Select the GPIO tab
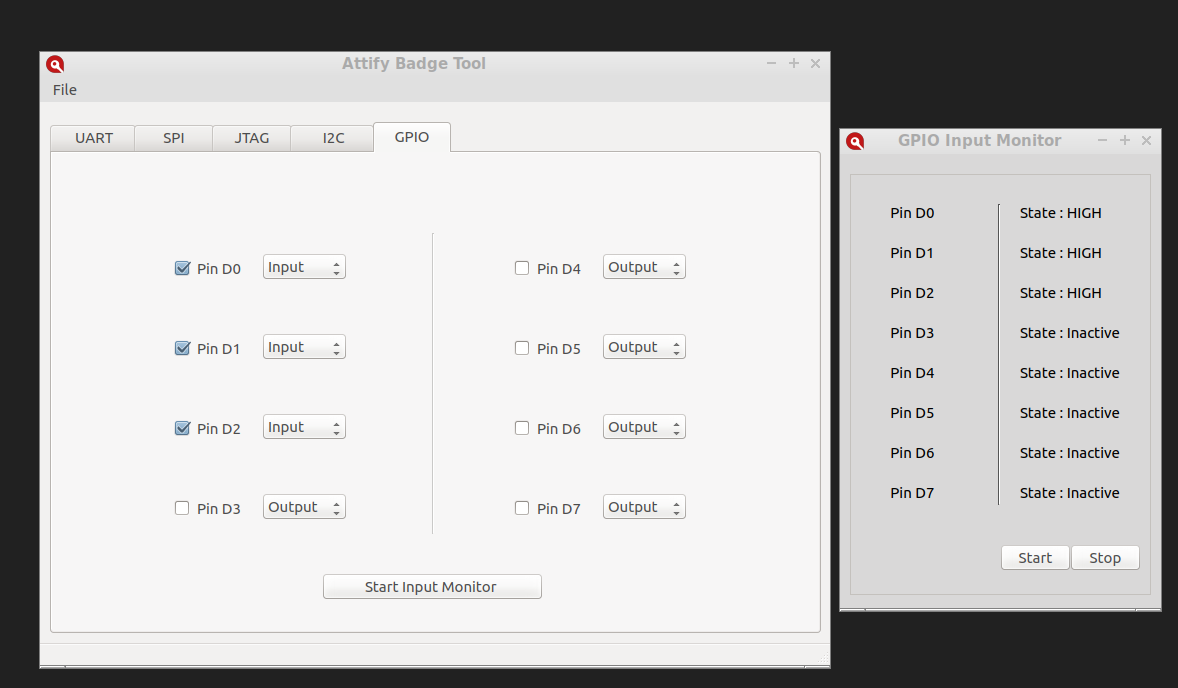The width and height of the screenshot is (1178, 688). pos(412,137)
